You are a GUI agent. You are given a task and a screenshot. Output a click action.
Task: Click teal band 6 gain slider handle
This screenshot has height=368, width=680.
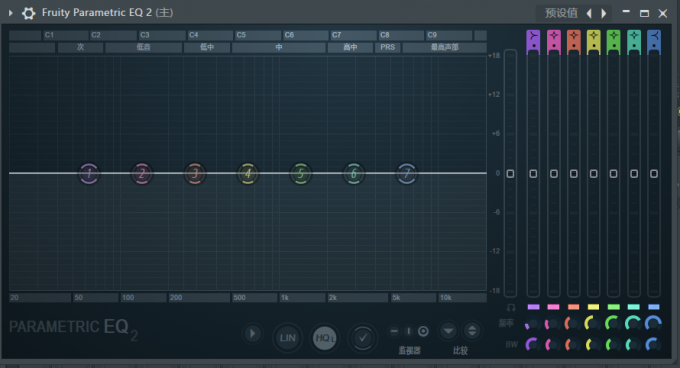point(634,174)
